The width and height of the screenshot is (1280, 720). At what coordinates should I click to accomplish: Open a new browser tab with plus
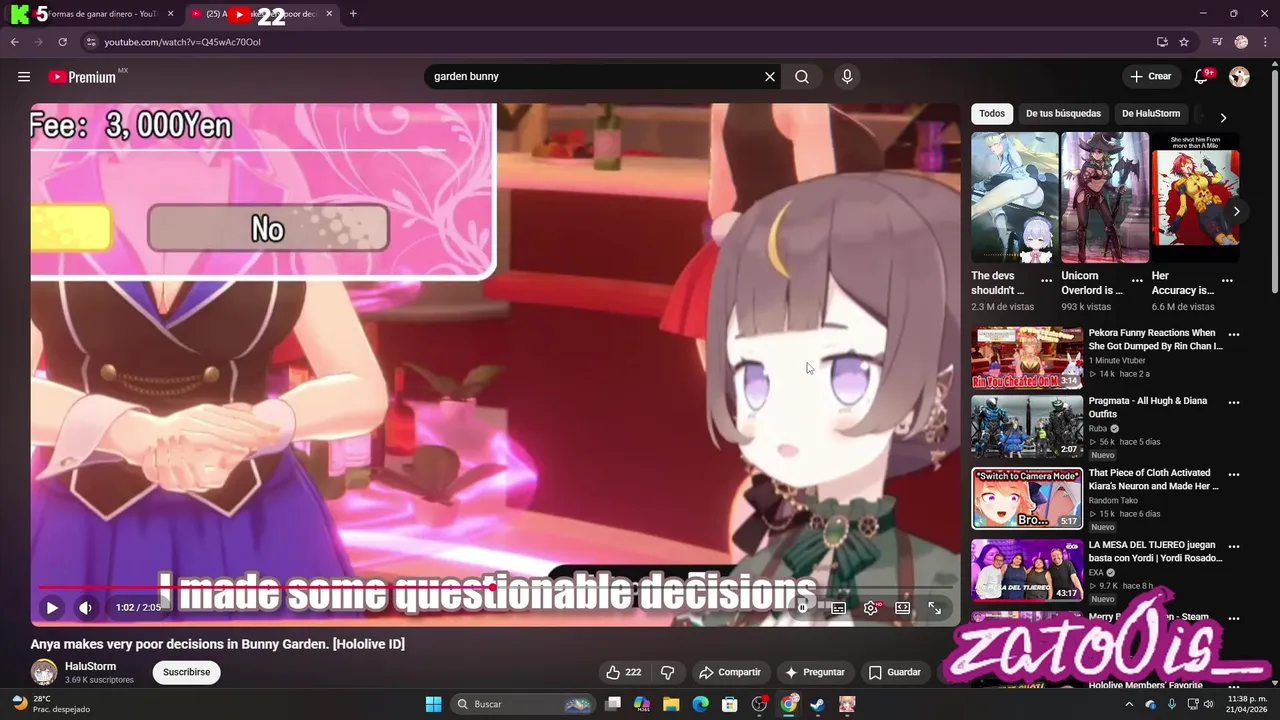(353, 14)
